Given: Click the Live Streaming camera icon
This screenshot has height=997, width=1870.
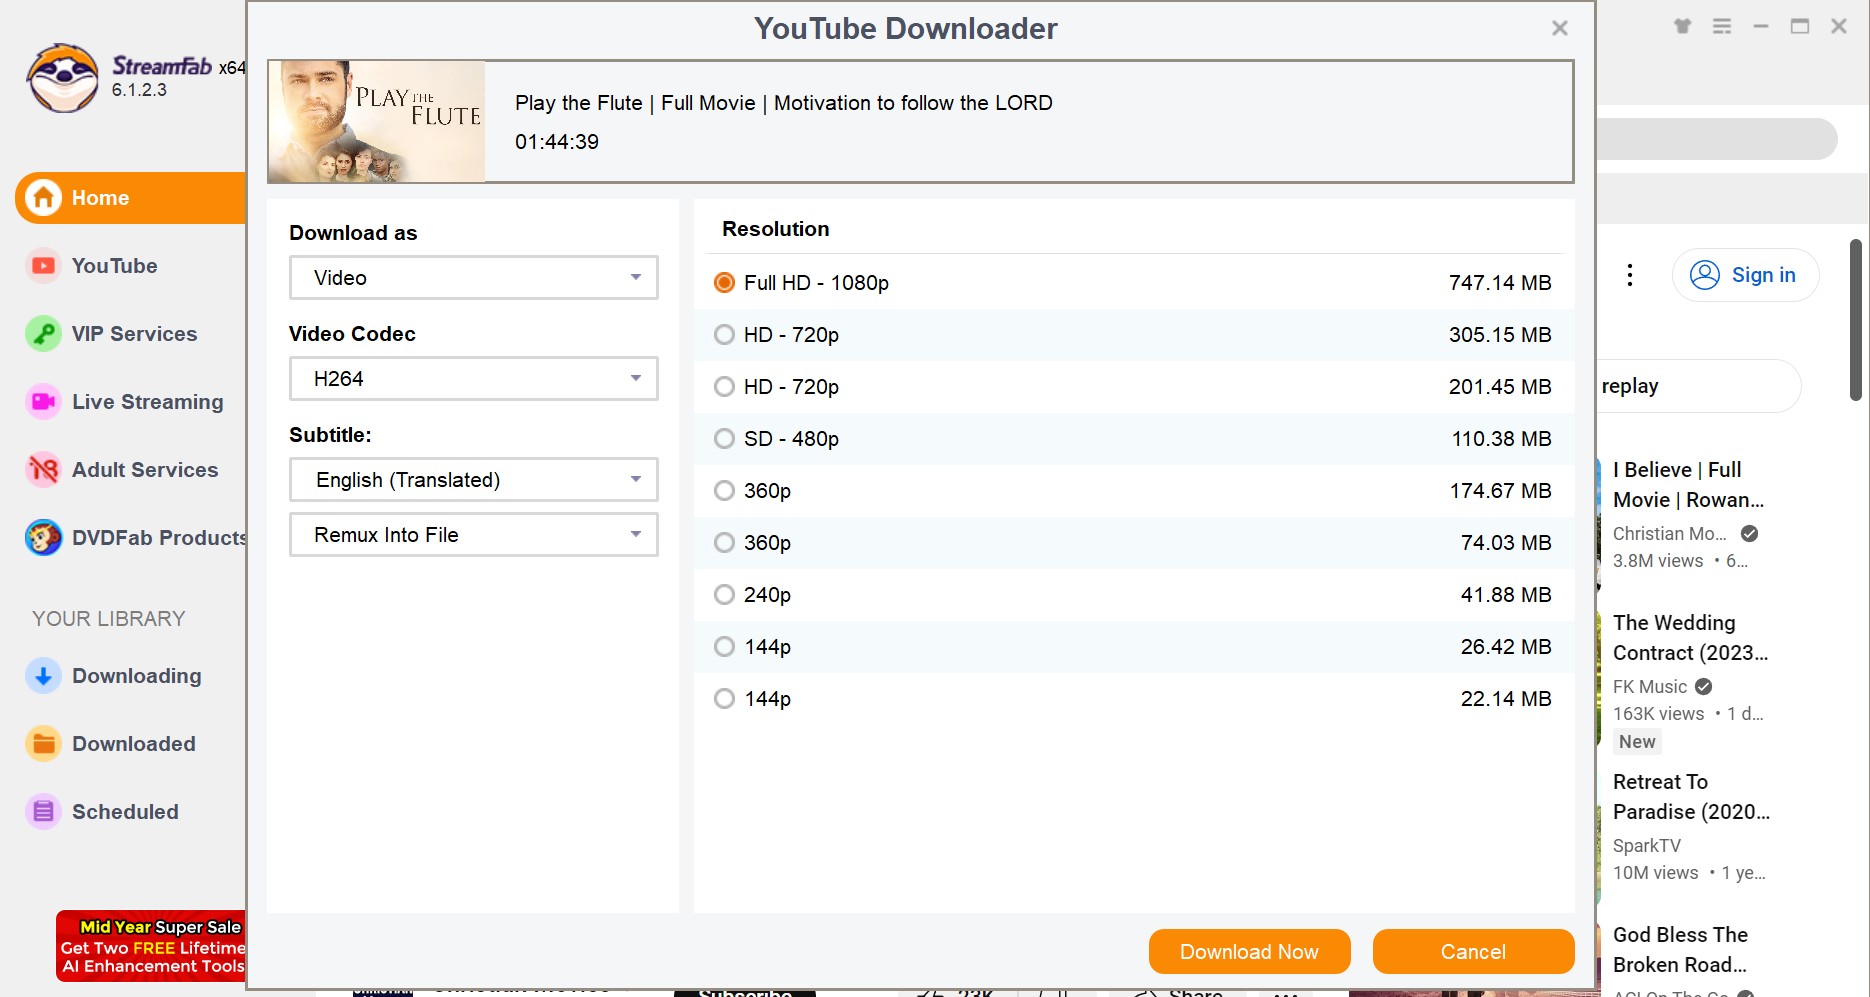Looking at the screenshot, I should [43, 402].
